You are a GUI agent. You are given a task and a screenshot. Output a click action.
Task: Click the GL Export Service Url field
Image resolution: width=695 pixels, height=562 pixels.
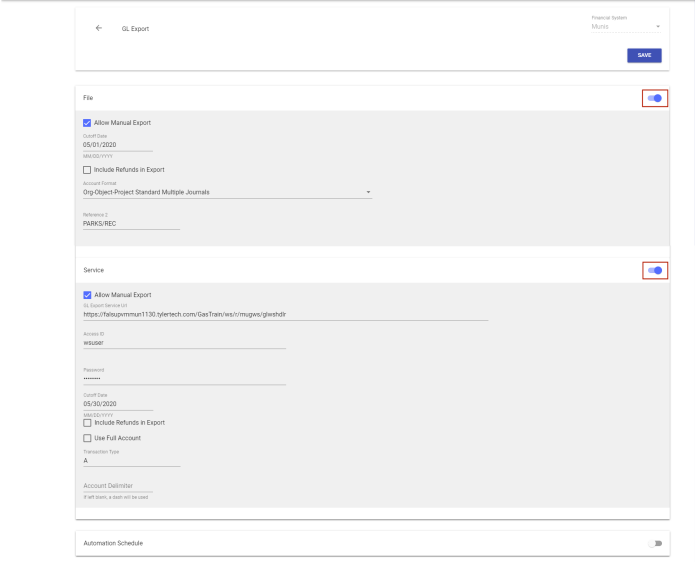[285, 314]
